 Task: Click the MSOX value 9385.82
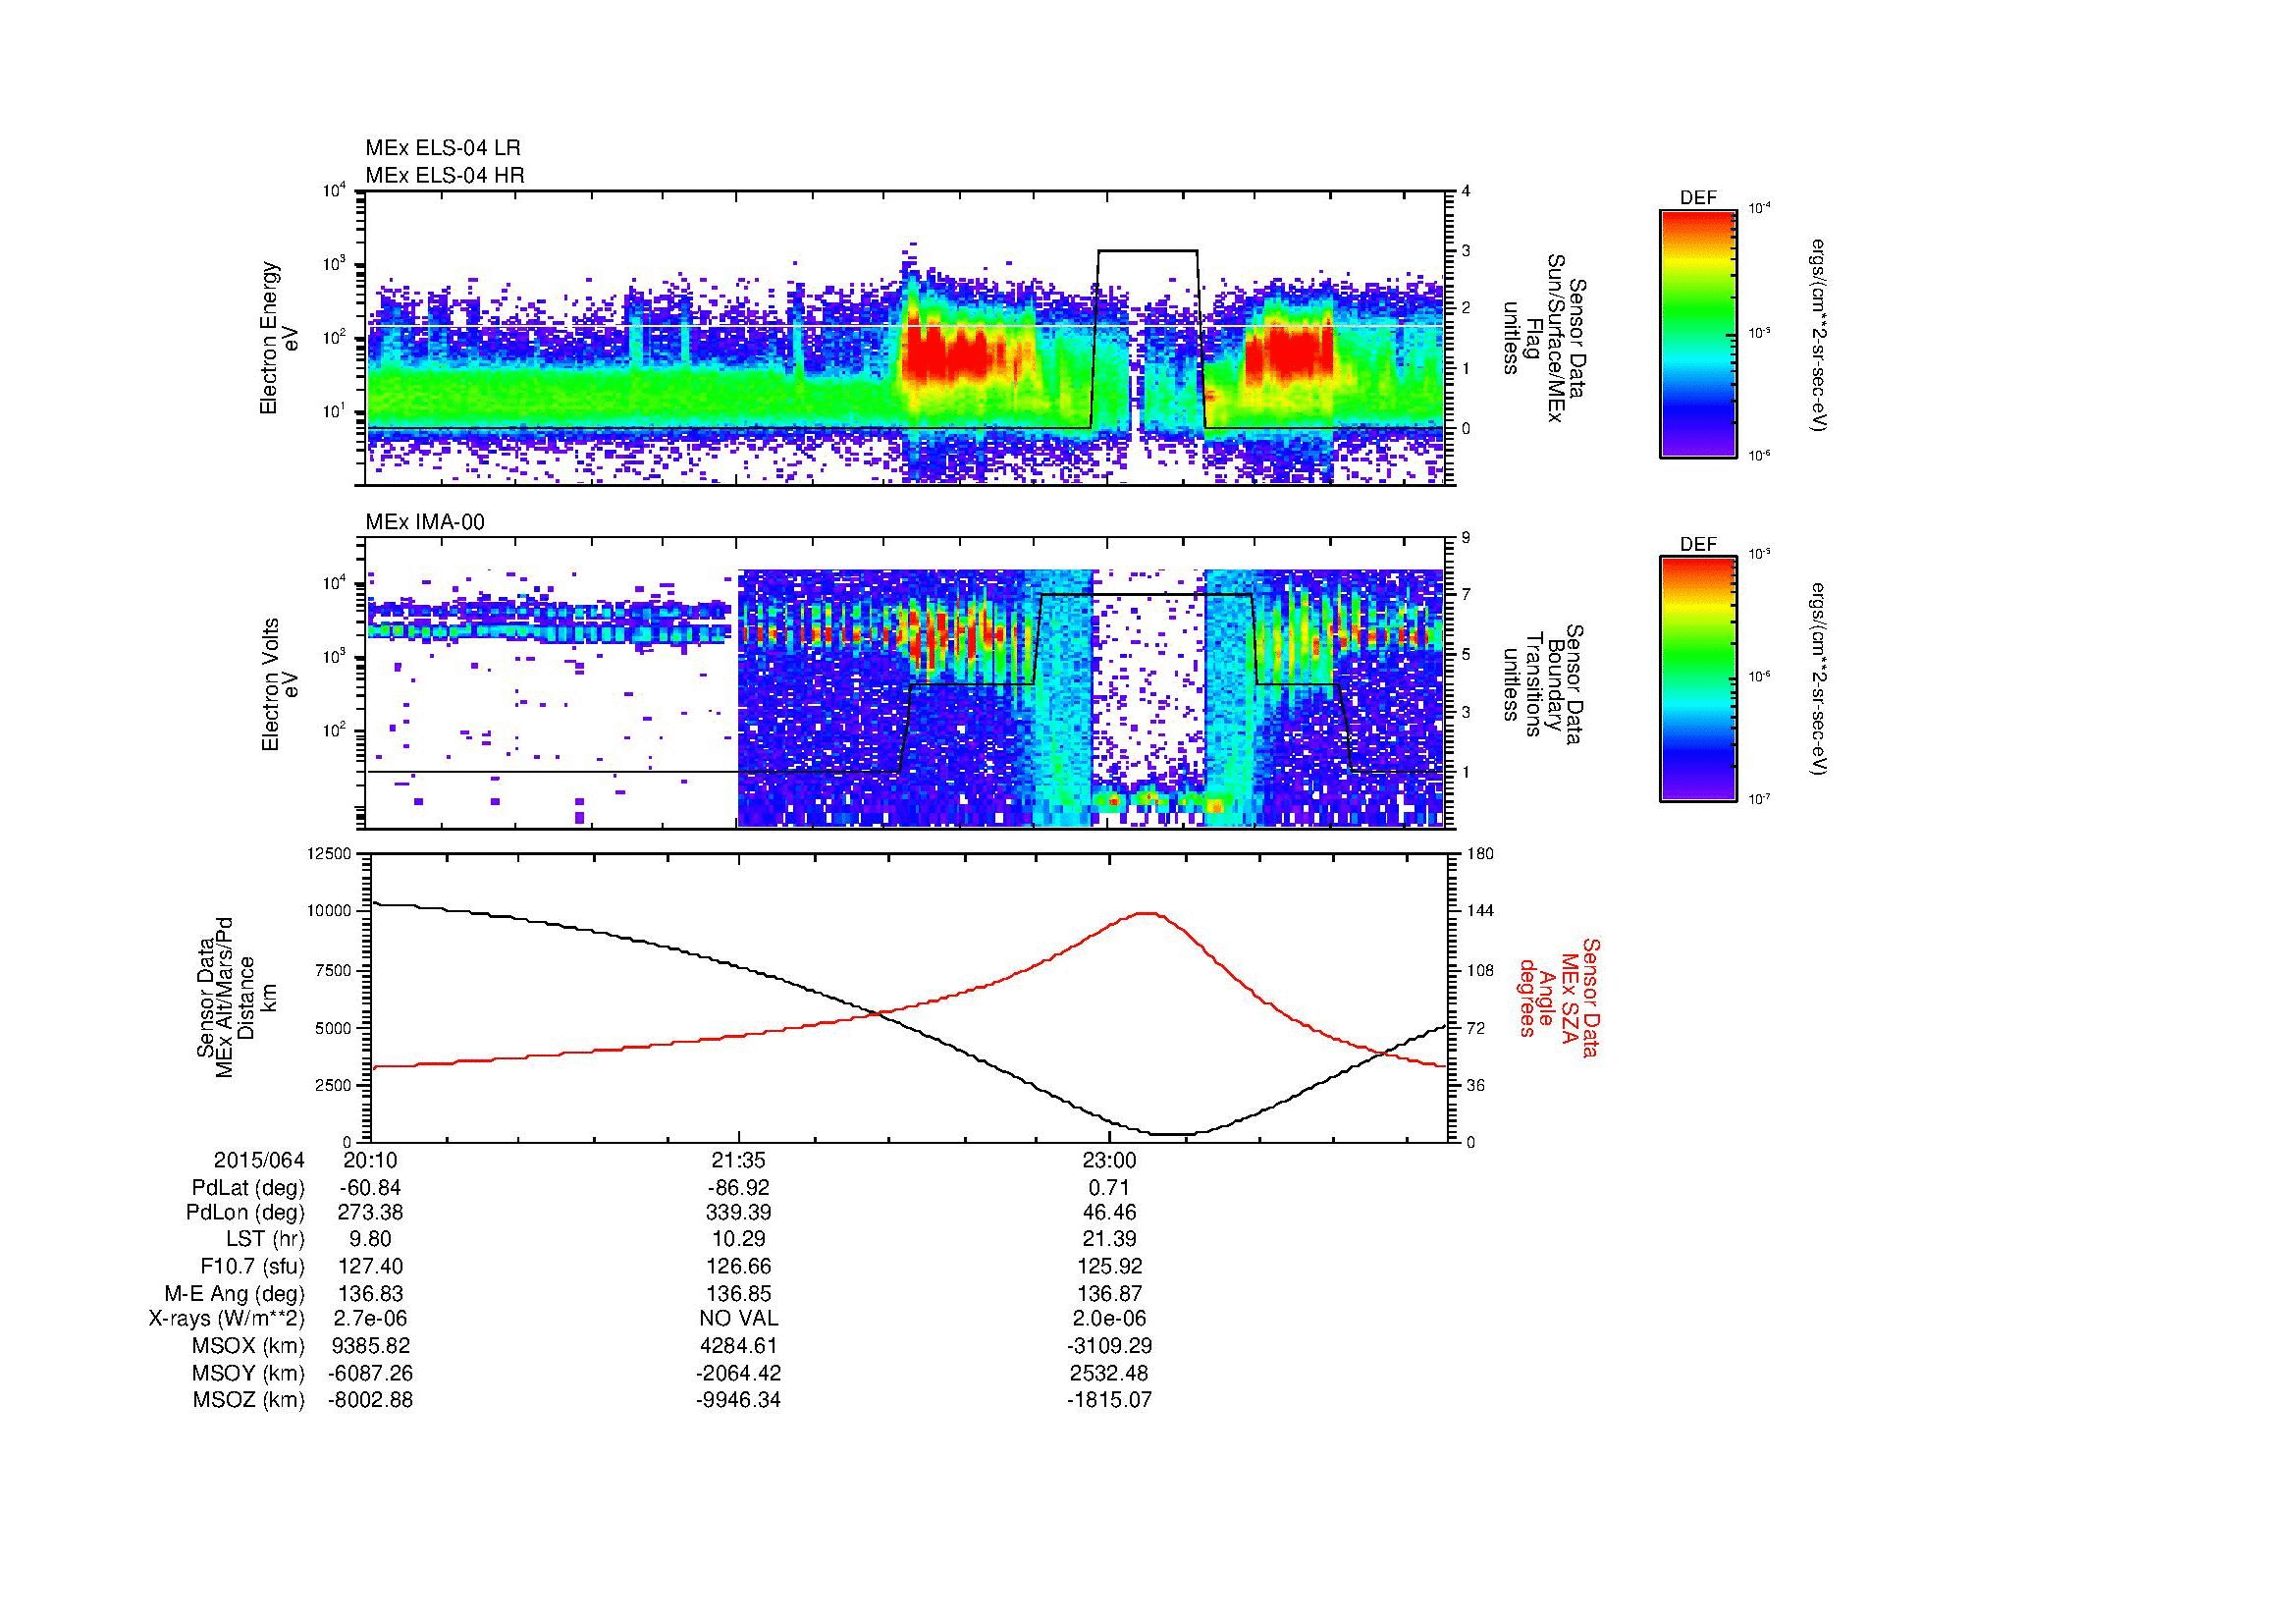(x=371, y=1346)
